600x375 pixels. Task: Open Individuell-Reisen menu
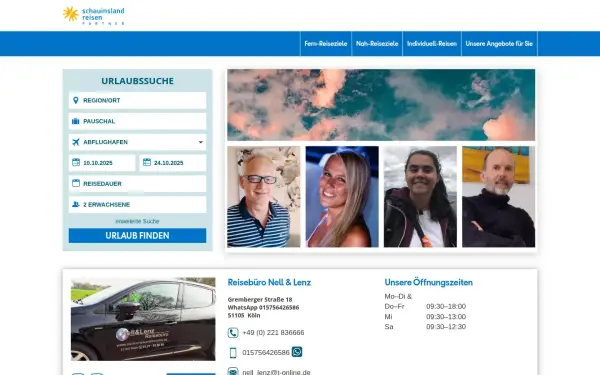pyautogui.click(x=432, y=44)
